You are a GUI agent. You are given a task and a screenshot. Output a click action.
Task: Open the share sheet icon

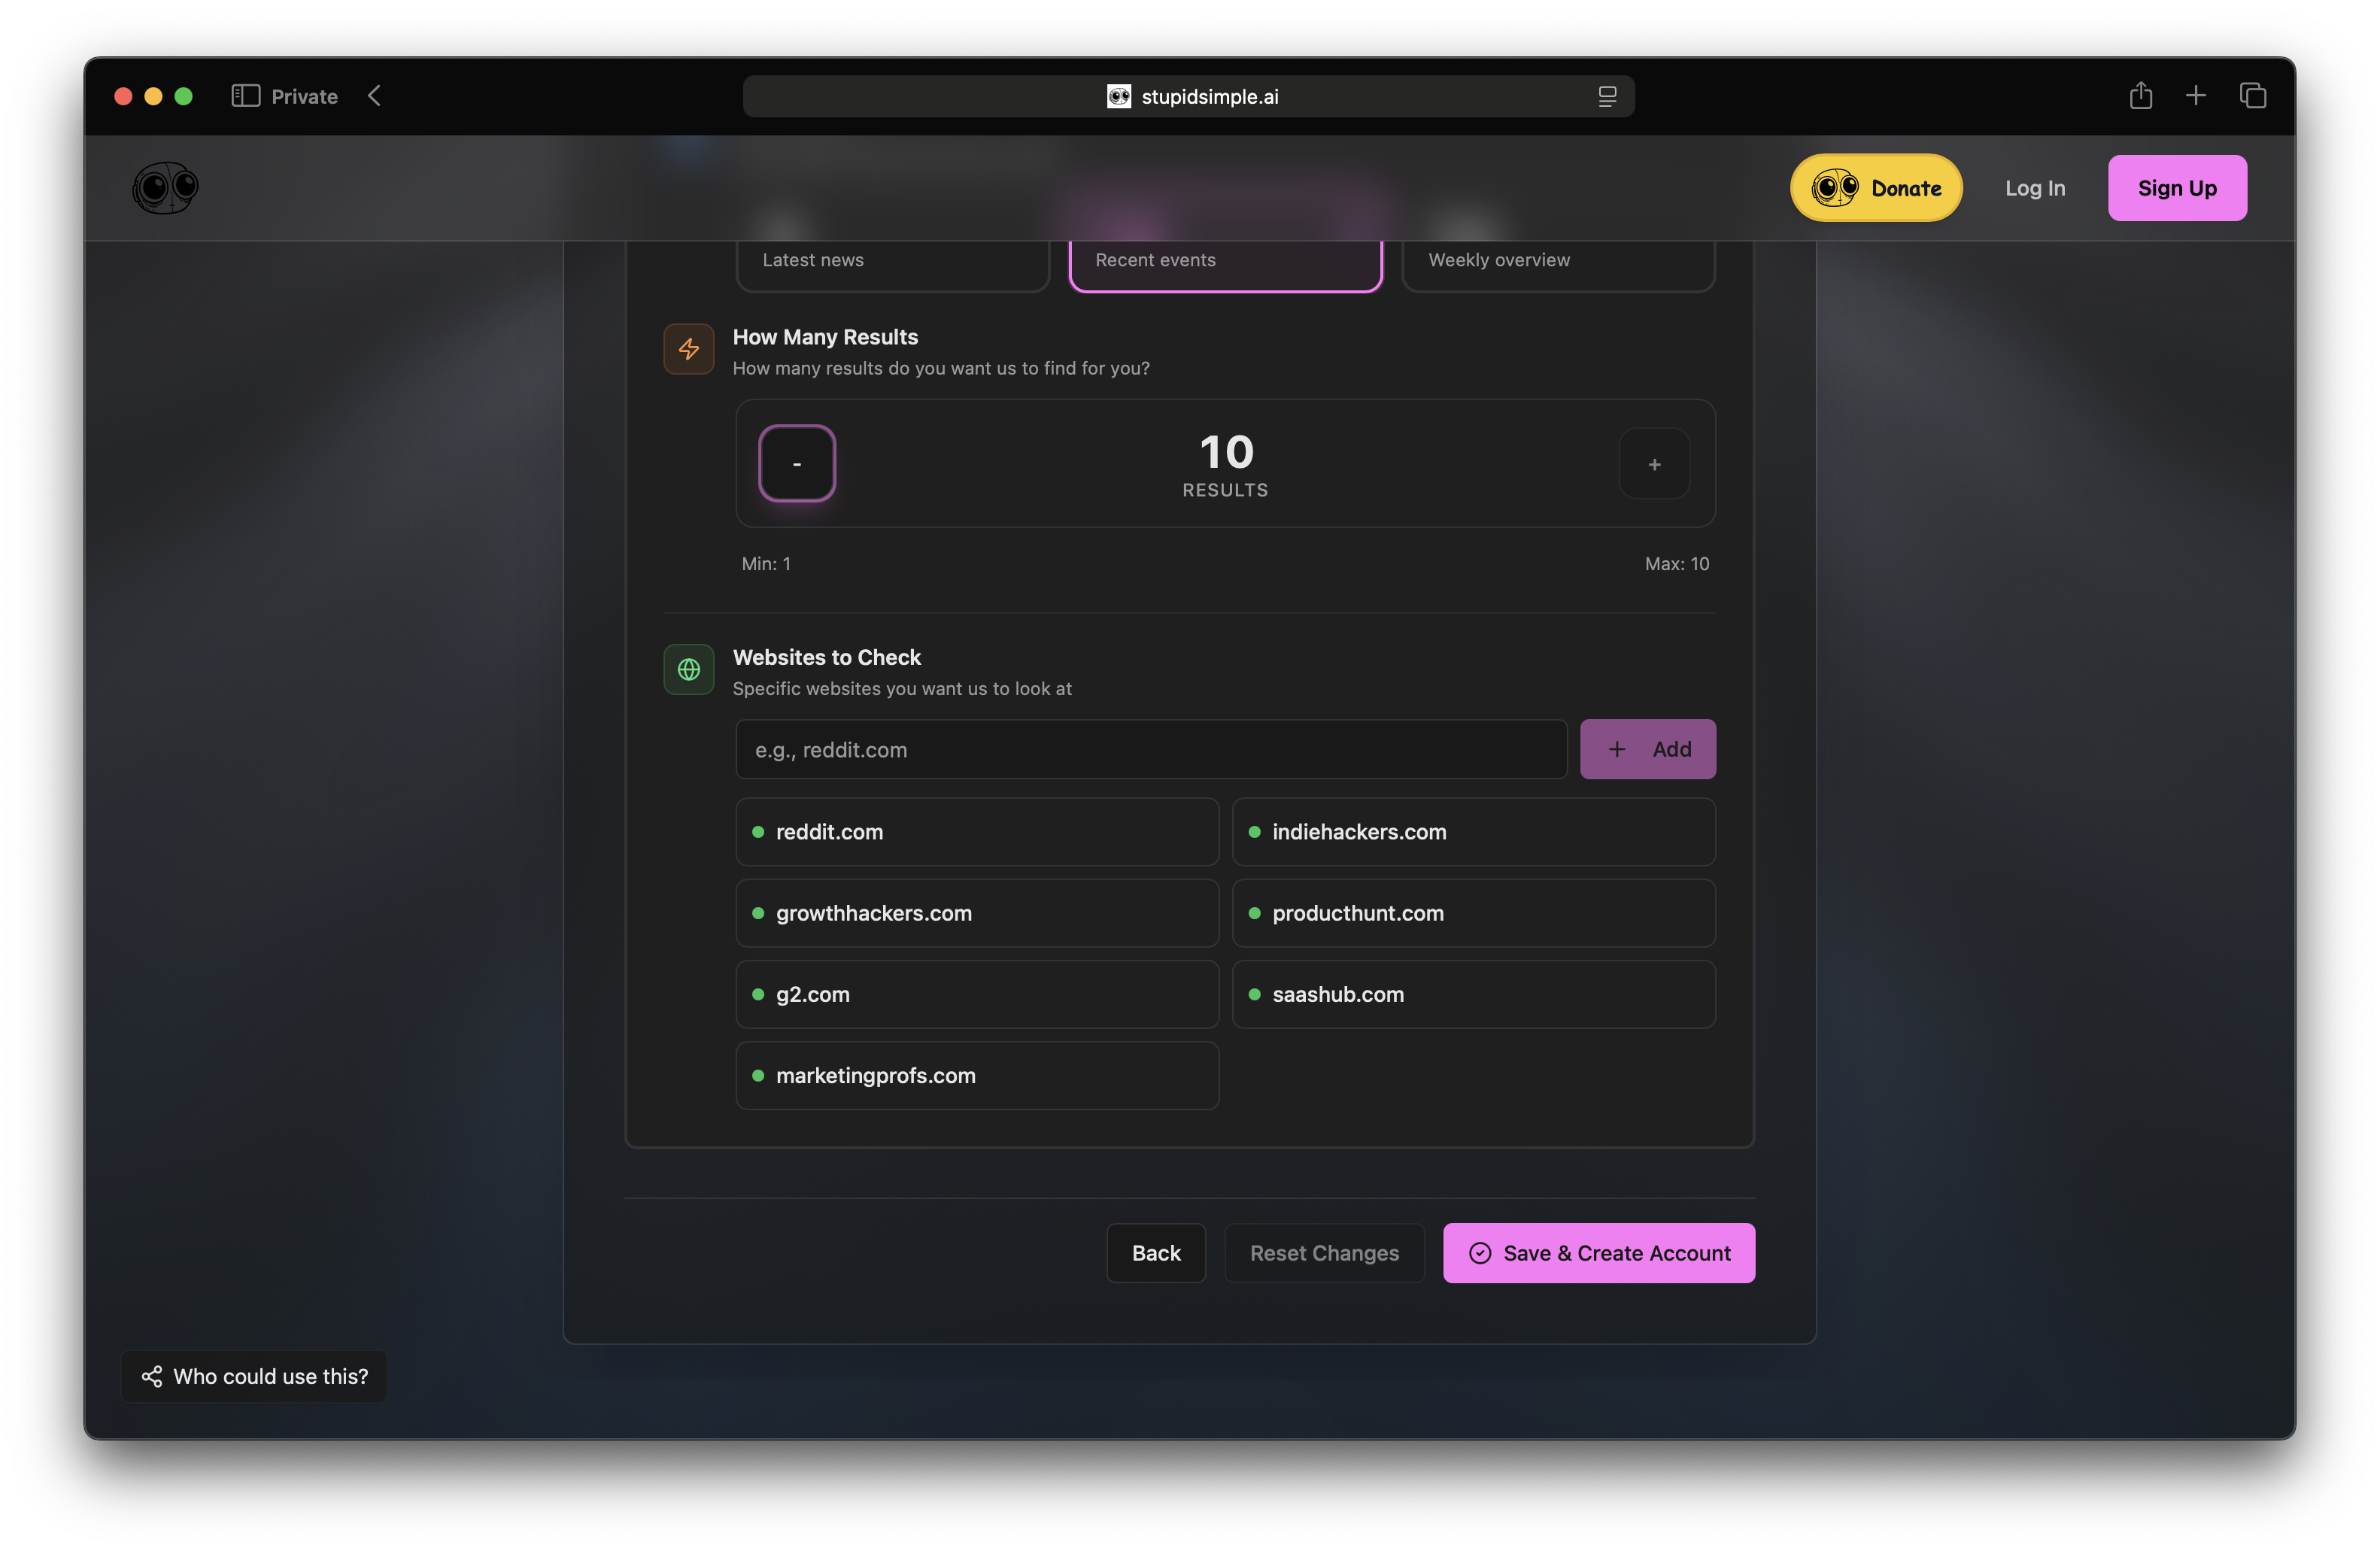[2140, 96]
